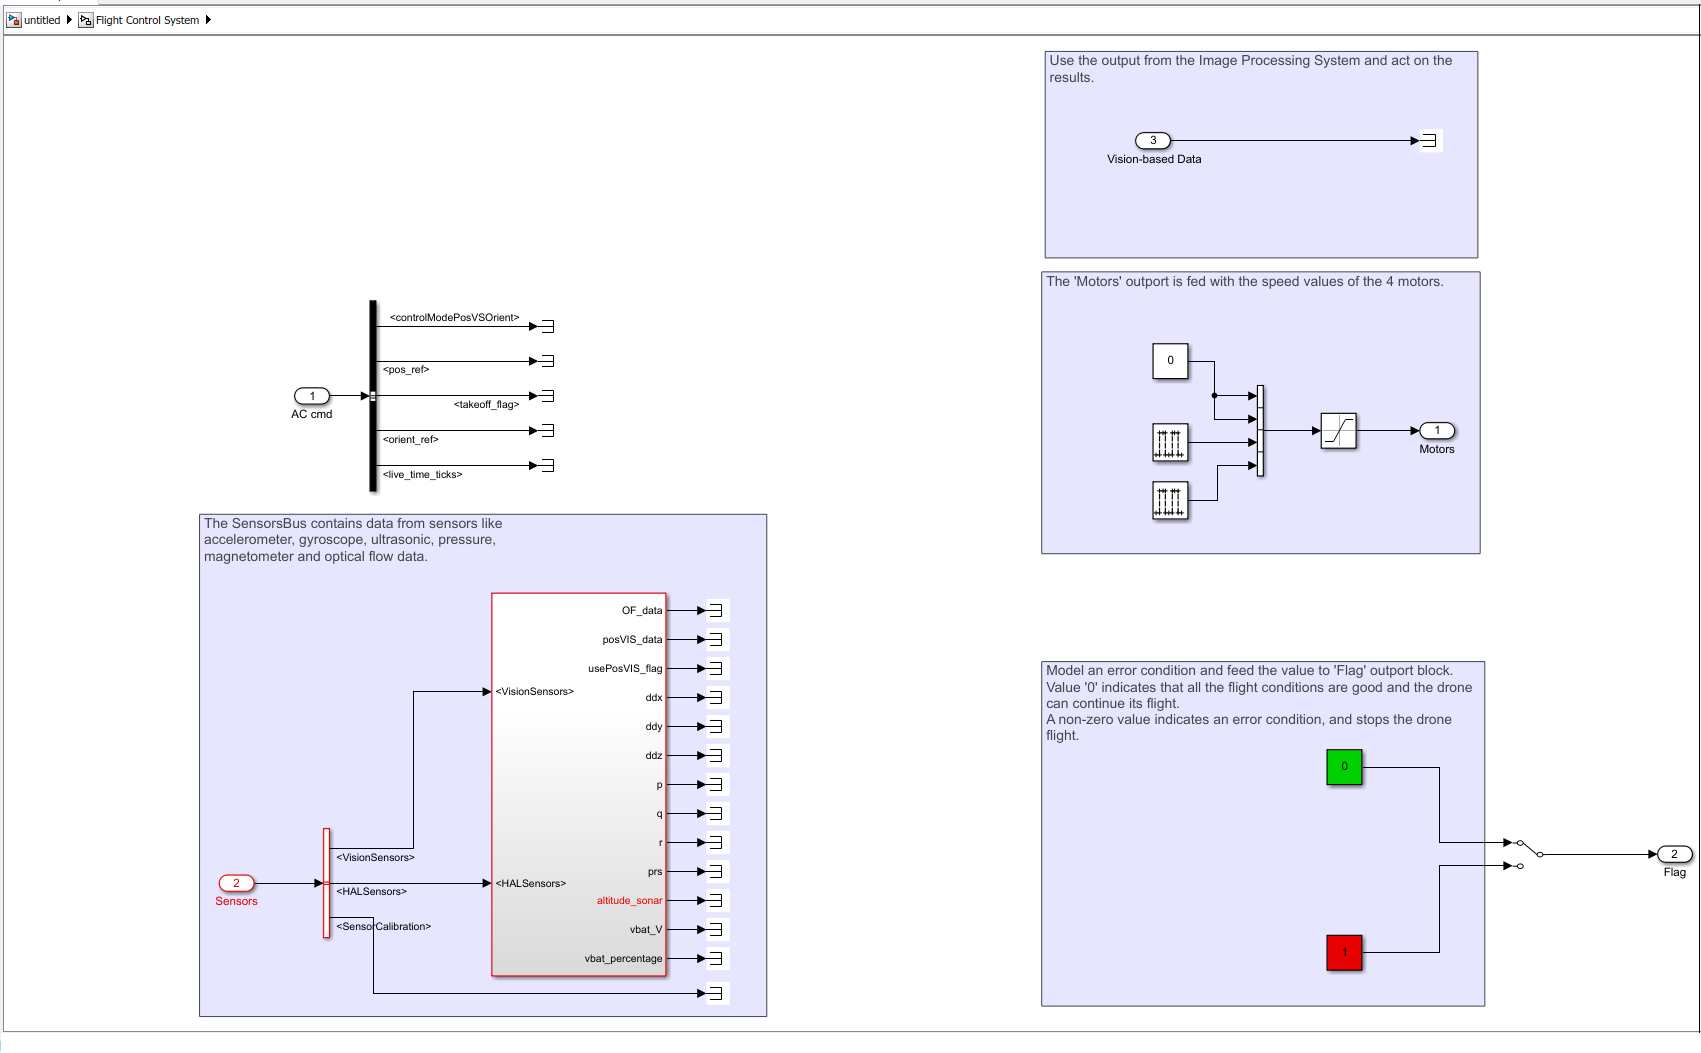This screenshot has width=1701, height=1053.
Task: Expand the arrow after 'untitled' in breadcrumb
Action: click(69, 20)
